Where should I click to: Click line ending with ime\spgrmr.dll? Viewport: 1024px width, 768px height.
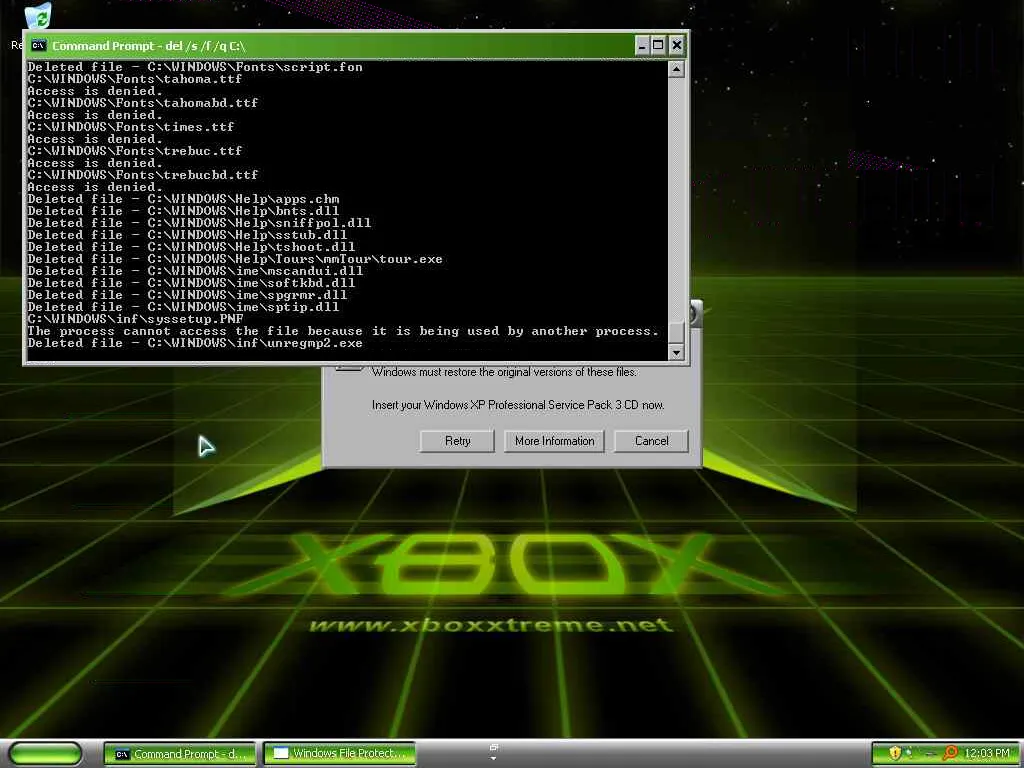pos(187,295)
